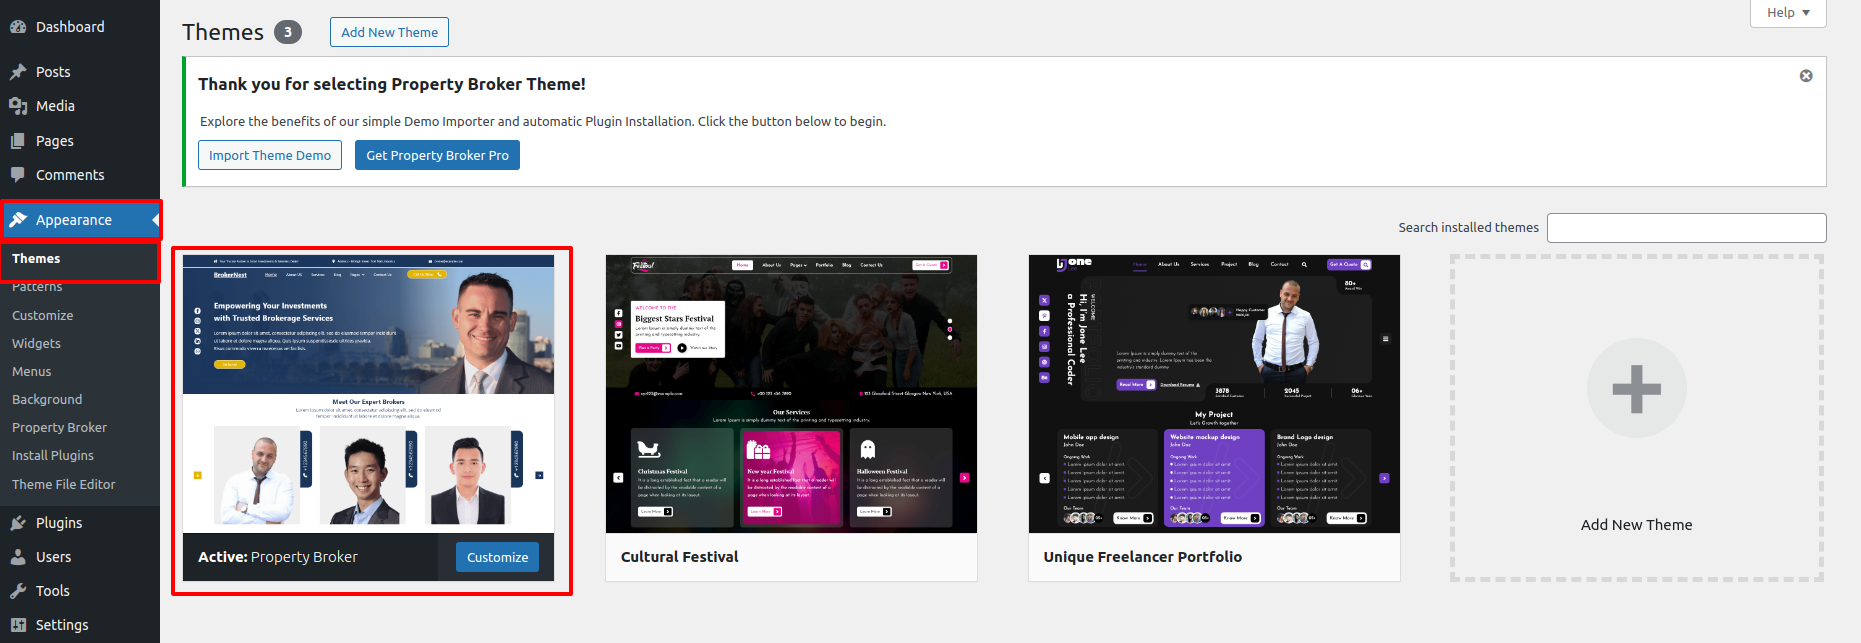1861x643 pixels.
Task: Open Theme File Editor submenu item
Action: [64, 484]
